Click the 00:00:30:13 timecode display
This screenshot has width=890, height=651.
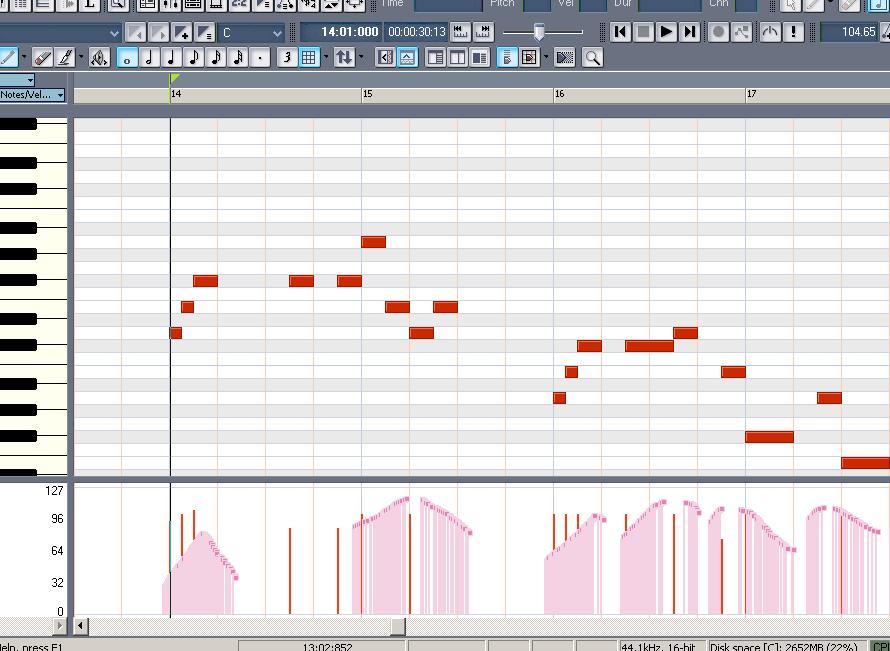(417, 32)
